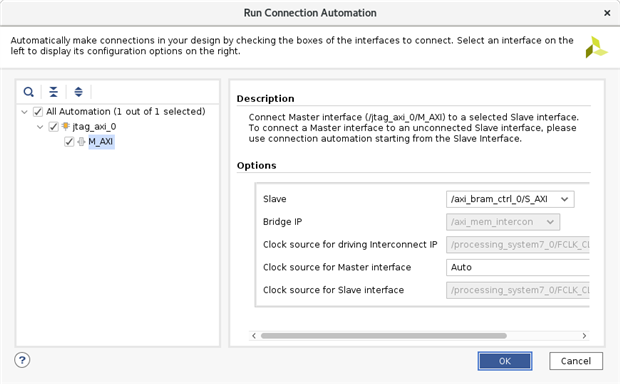Click the Clock source for Master interface label
Screen dimensions: 620x384
coord(337,267)
